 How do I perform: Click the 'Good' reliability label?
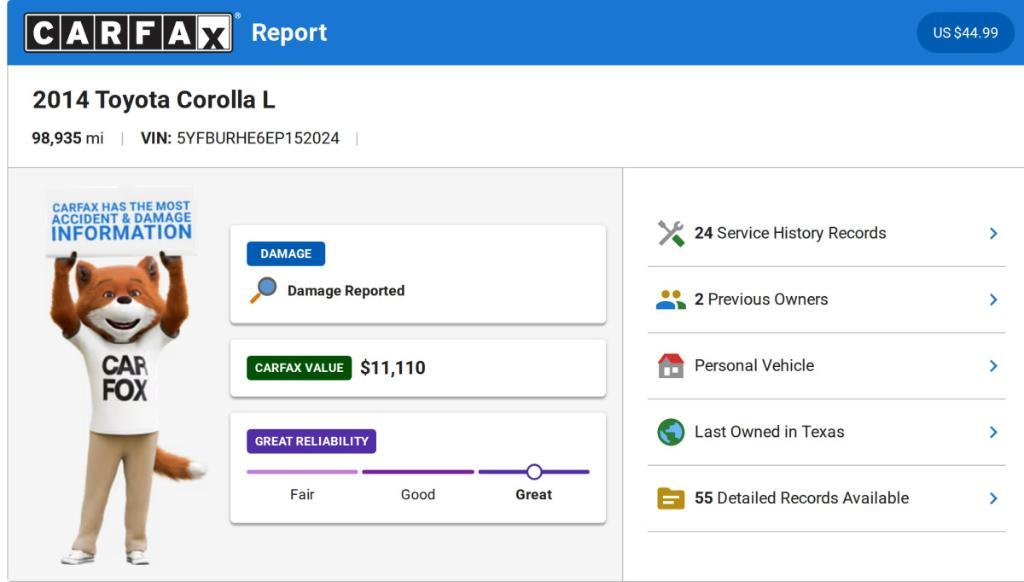pos(418,494)
